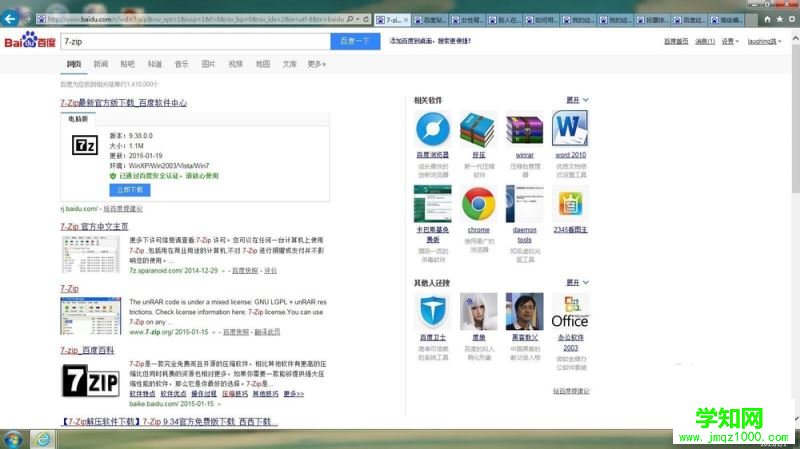Go back with the browser back arrow
The height and width of the screenshot is (449, 800).
click(x=10, y=19)
